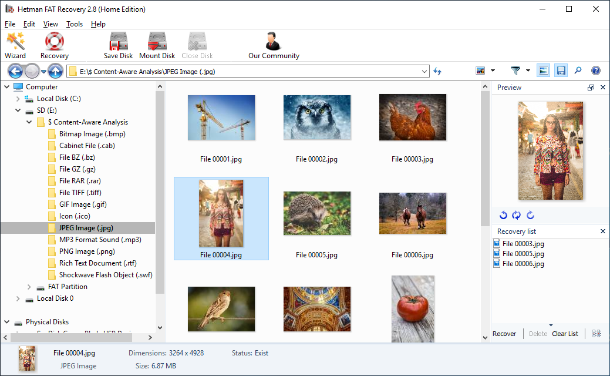Refresh the current folder view

click(x=437, y=71)
